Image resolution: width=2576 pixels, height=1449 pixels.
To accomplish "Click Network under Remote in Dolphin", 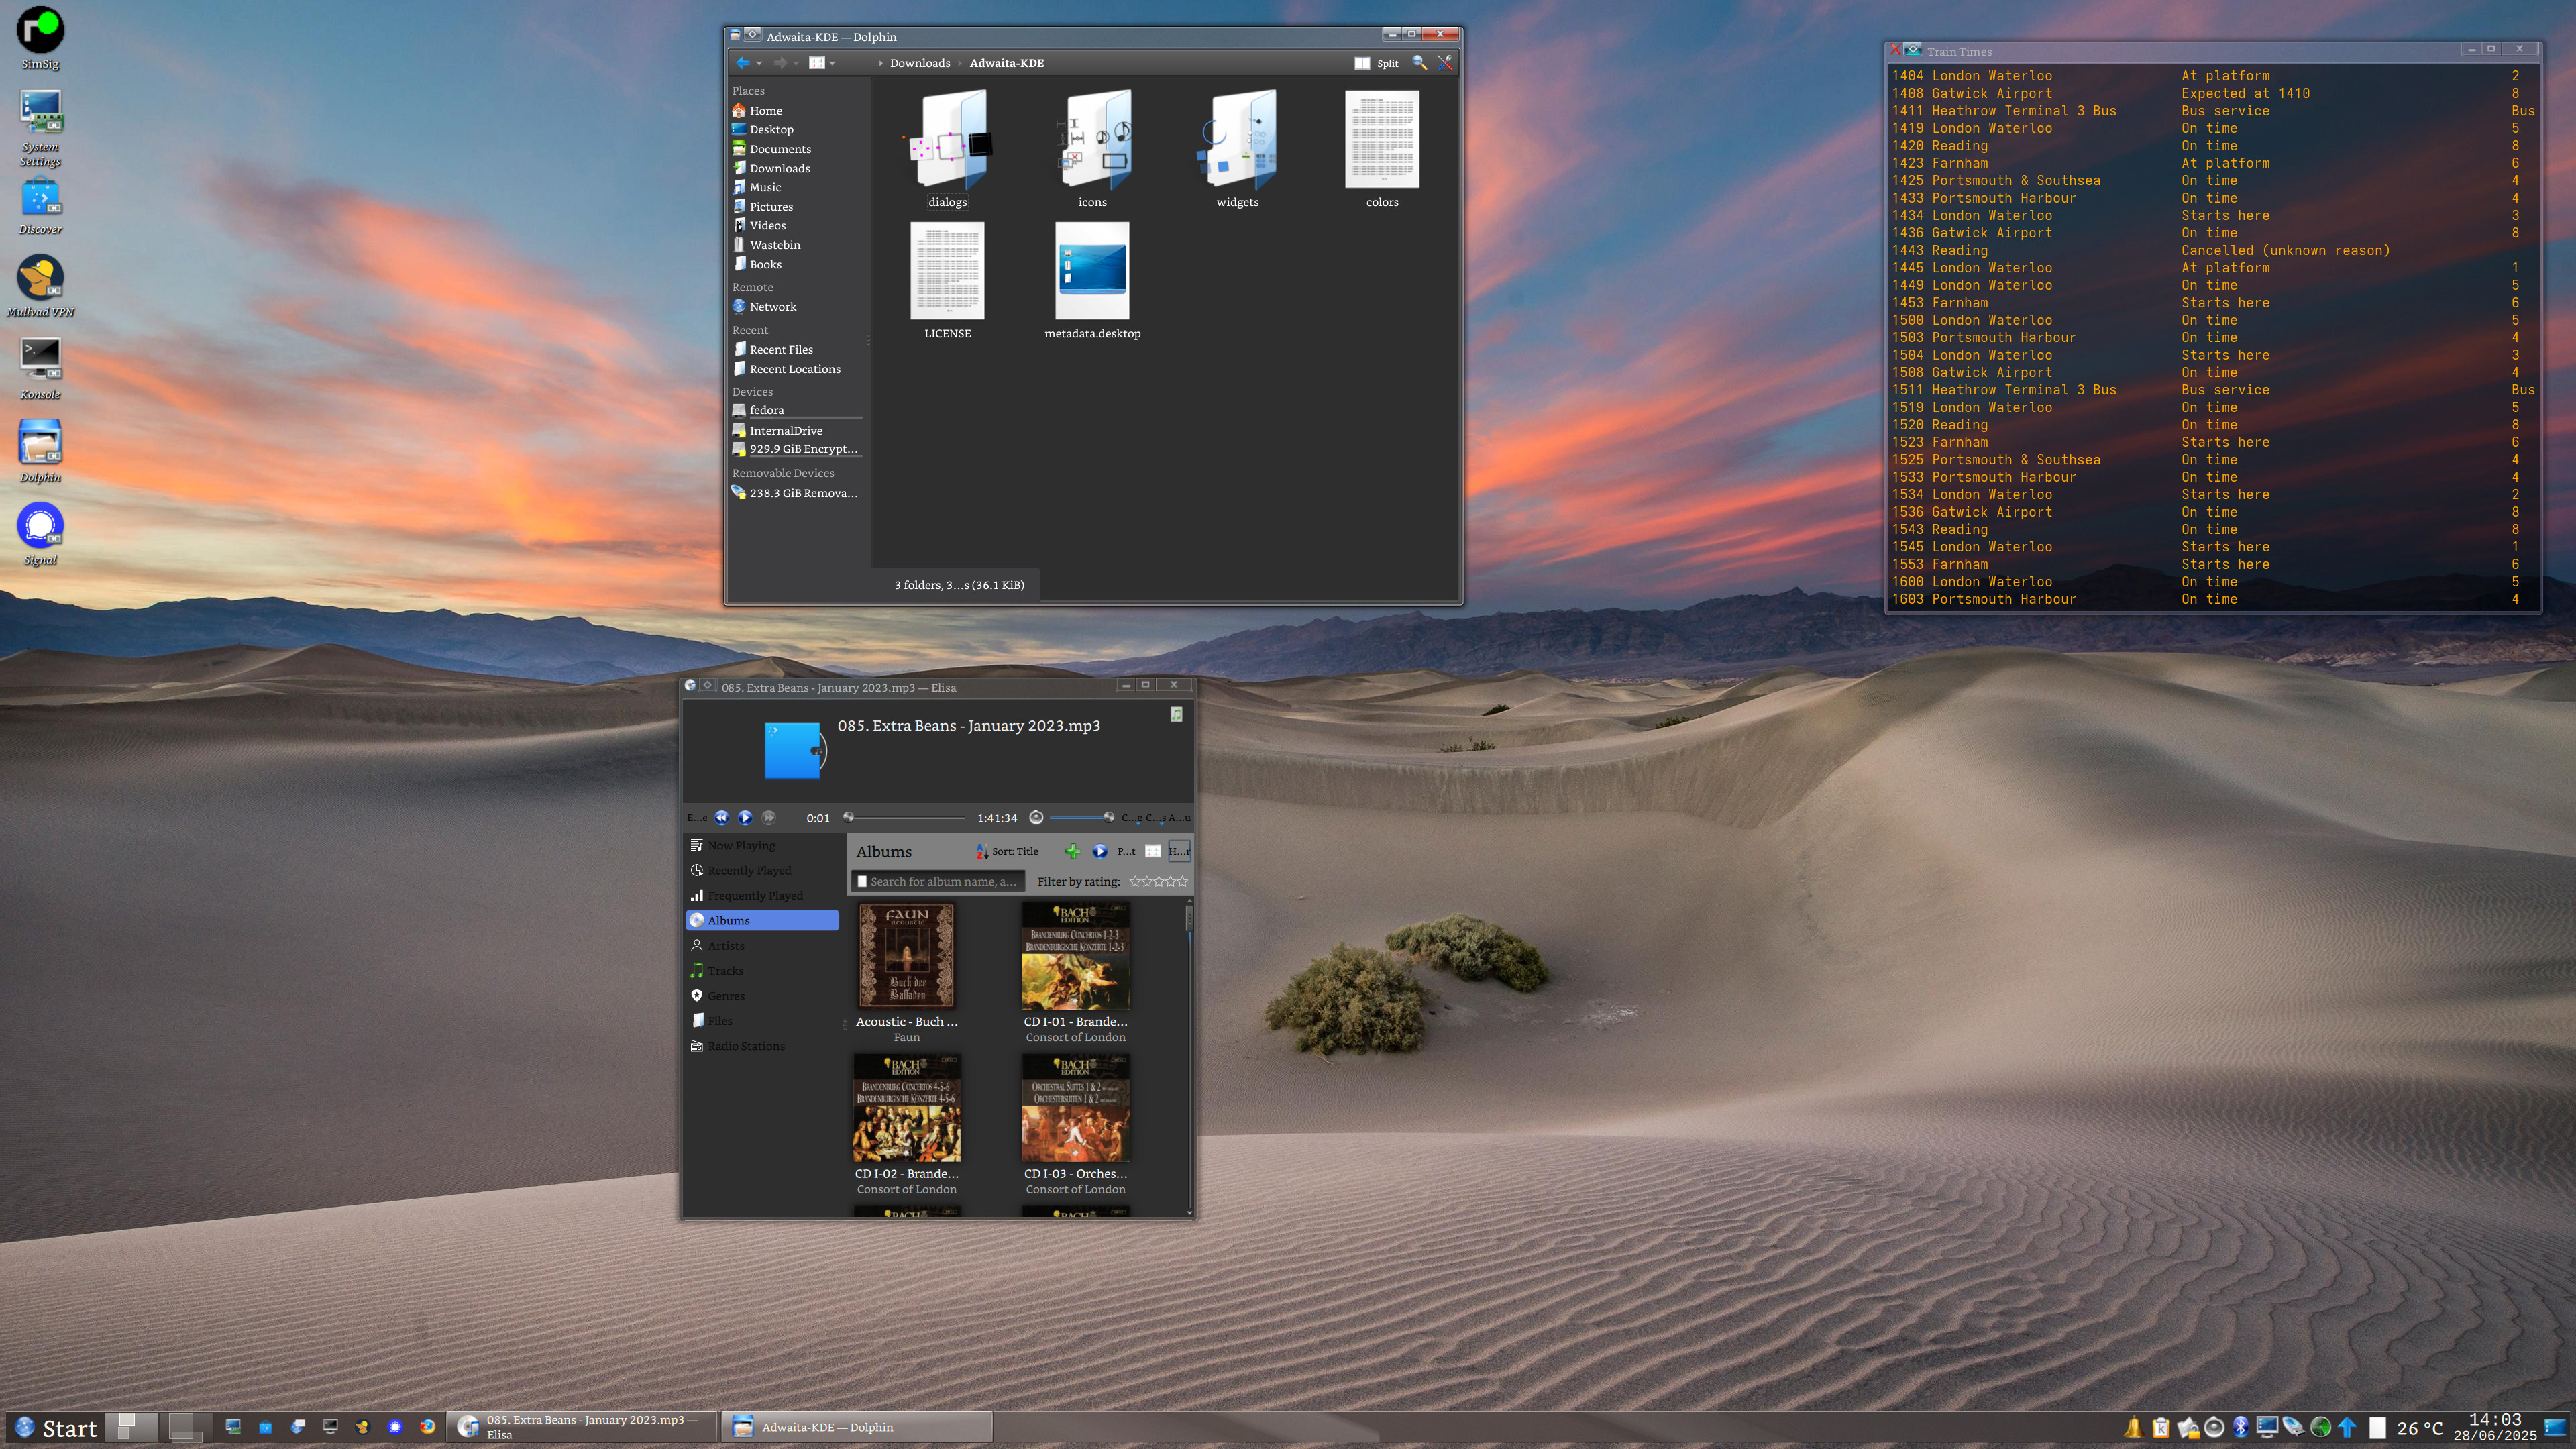I will point(773,306).
